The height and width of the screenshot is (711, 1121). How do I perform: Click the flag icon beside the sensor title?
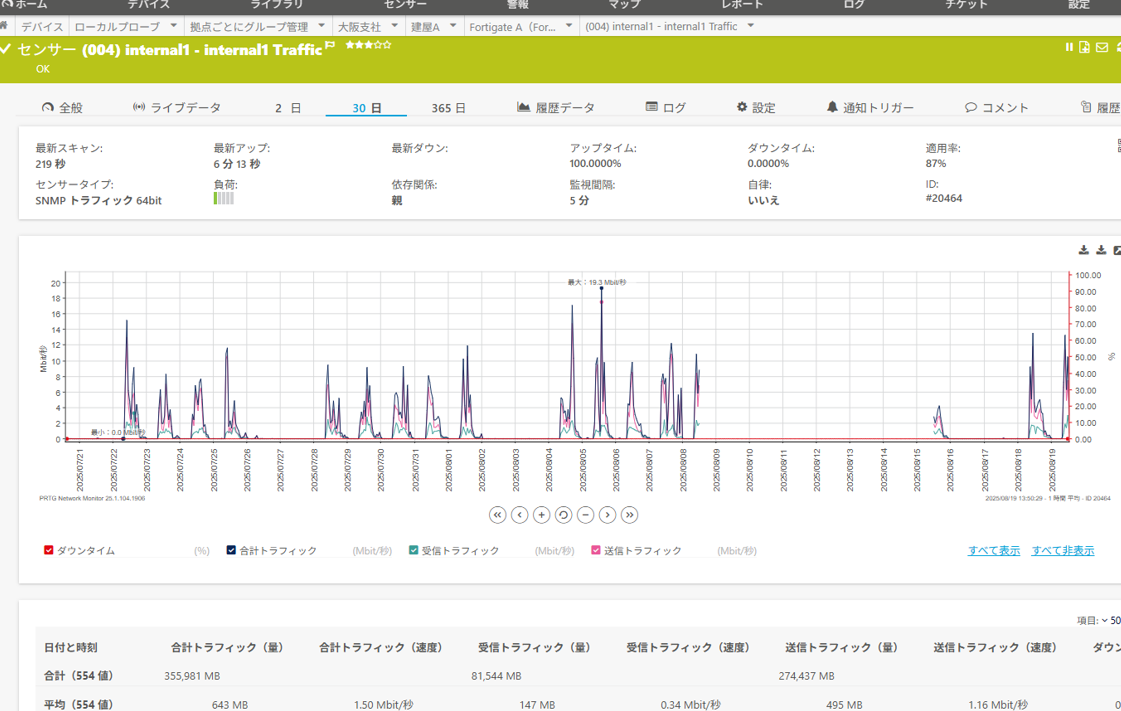330,45
